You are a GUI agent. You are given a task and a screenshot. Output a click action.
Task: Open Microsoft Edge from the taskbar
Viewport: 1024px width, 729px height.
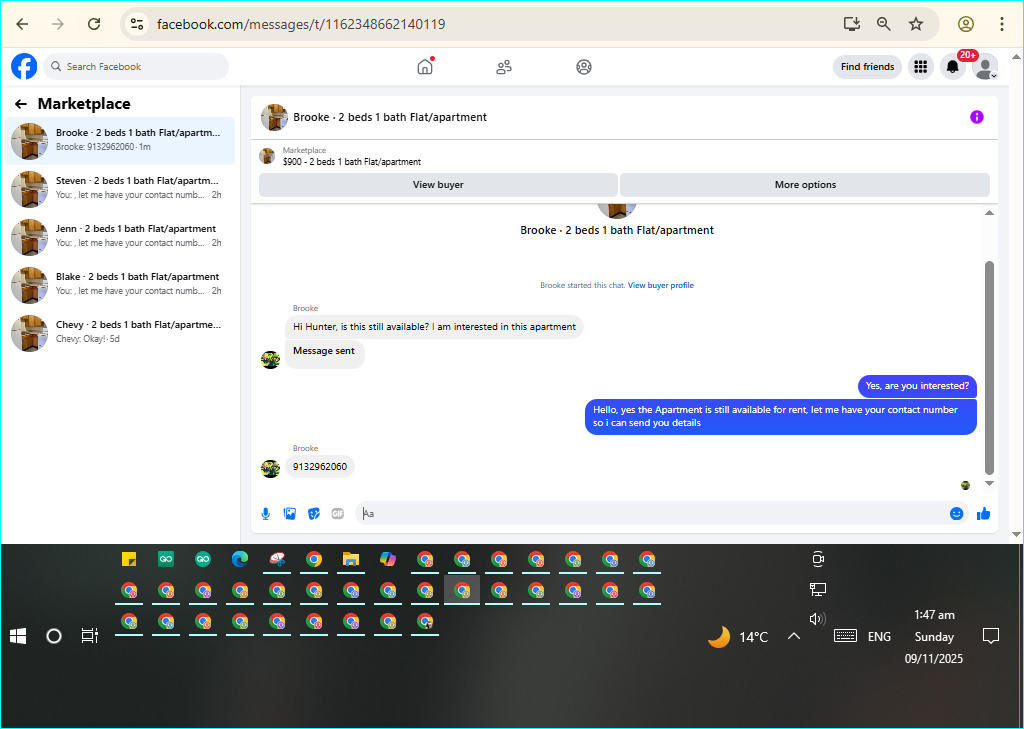[240, 559]
